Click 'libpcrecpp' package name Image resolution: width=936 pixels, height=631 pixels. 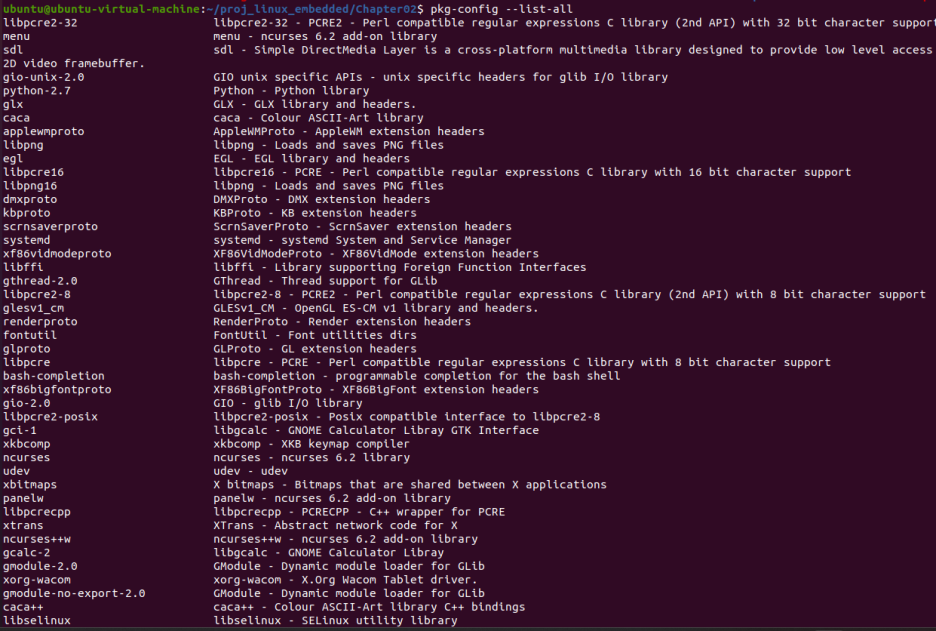[x=37, y=512]
